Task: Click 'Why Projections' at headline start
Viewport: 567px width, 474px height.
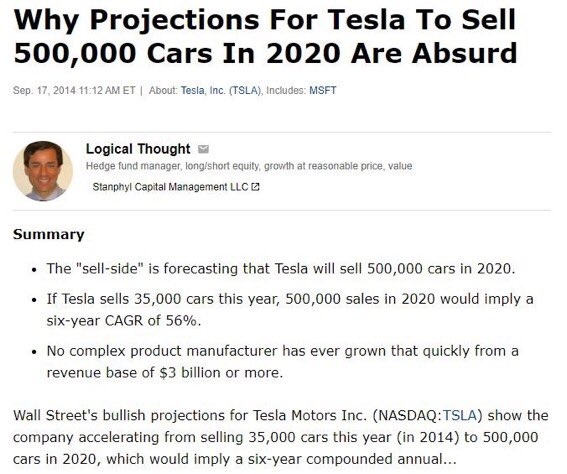Action: [136, 20]
